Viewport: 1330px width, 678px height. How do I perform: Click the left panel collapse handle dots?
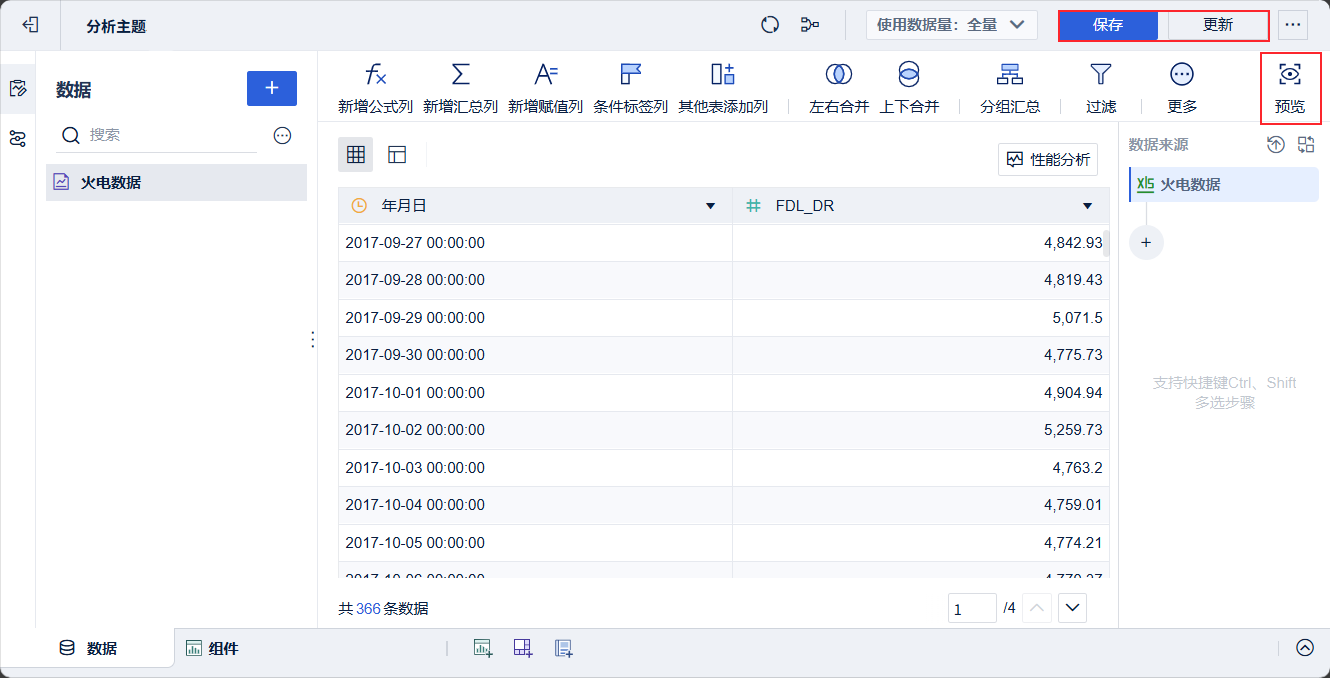point(312,340)
